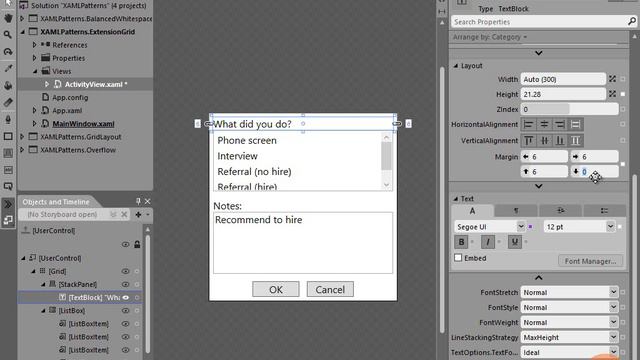Click the lock-all icon in Objects panel
Viewport: 640px width, 360px height.
[x=137, y=244]
